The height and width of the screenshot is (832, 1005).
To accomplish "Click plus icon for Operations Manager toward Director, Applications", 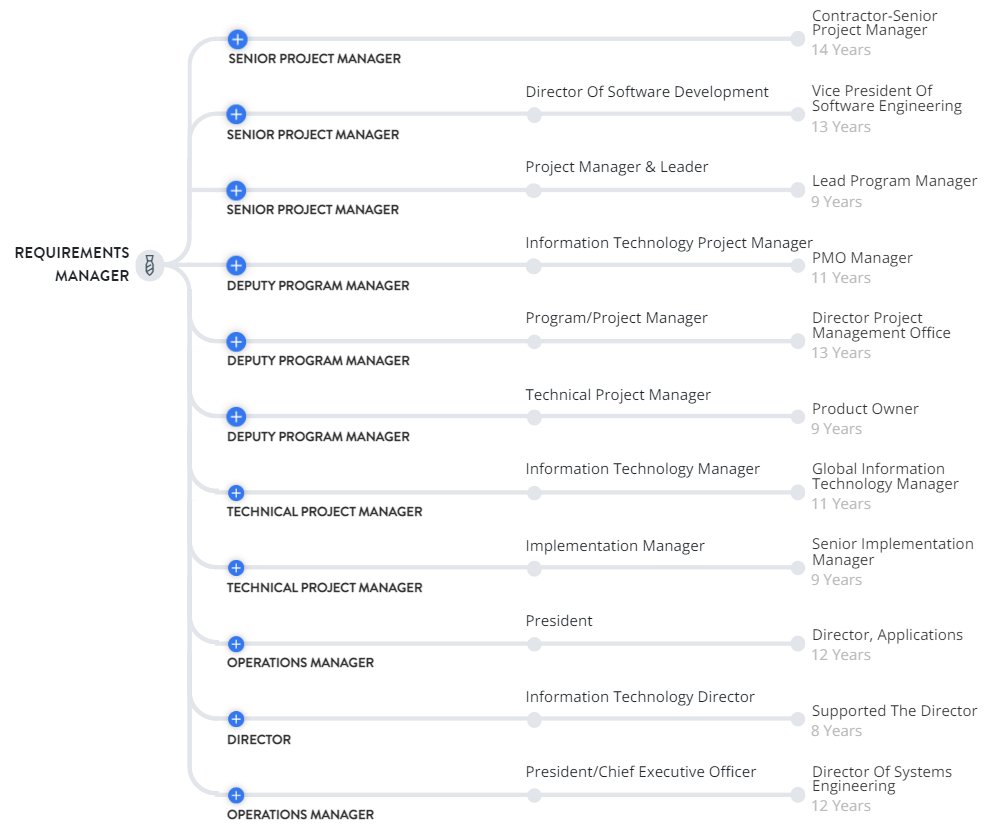I will coord(236,644).
